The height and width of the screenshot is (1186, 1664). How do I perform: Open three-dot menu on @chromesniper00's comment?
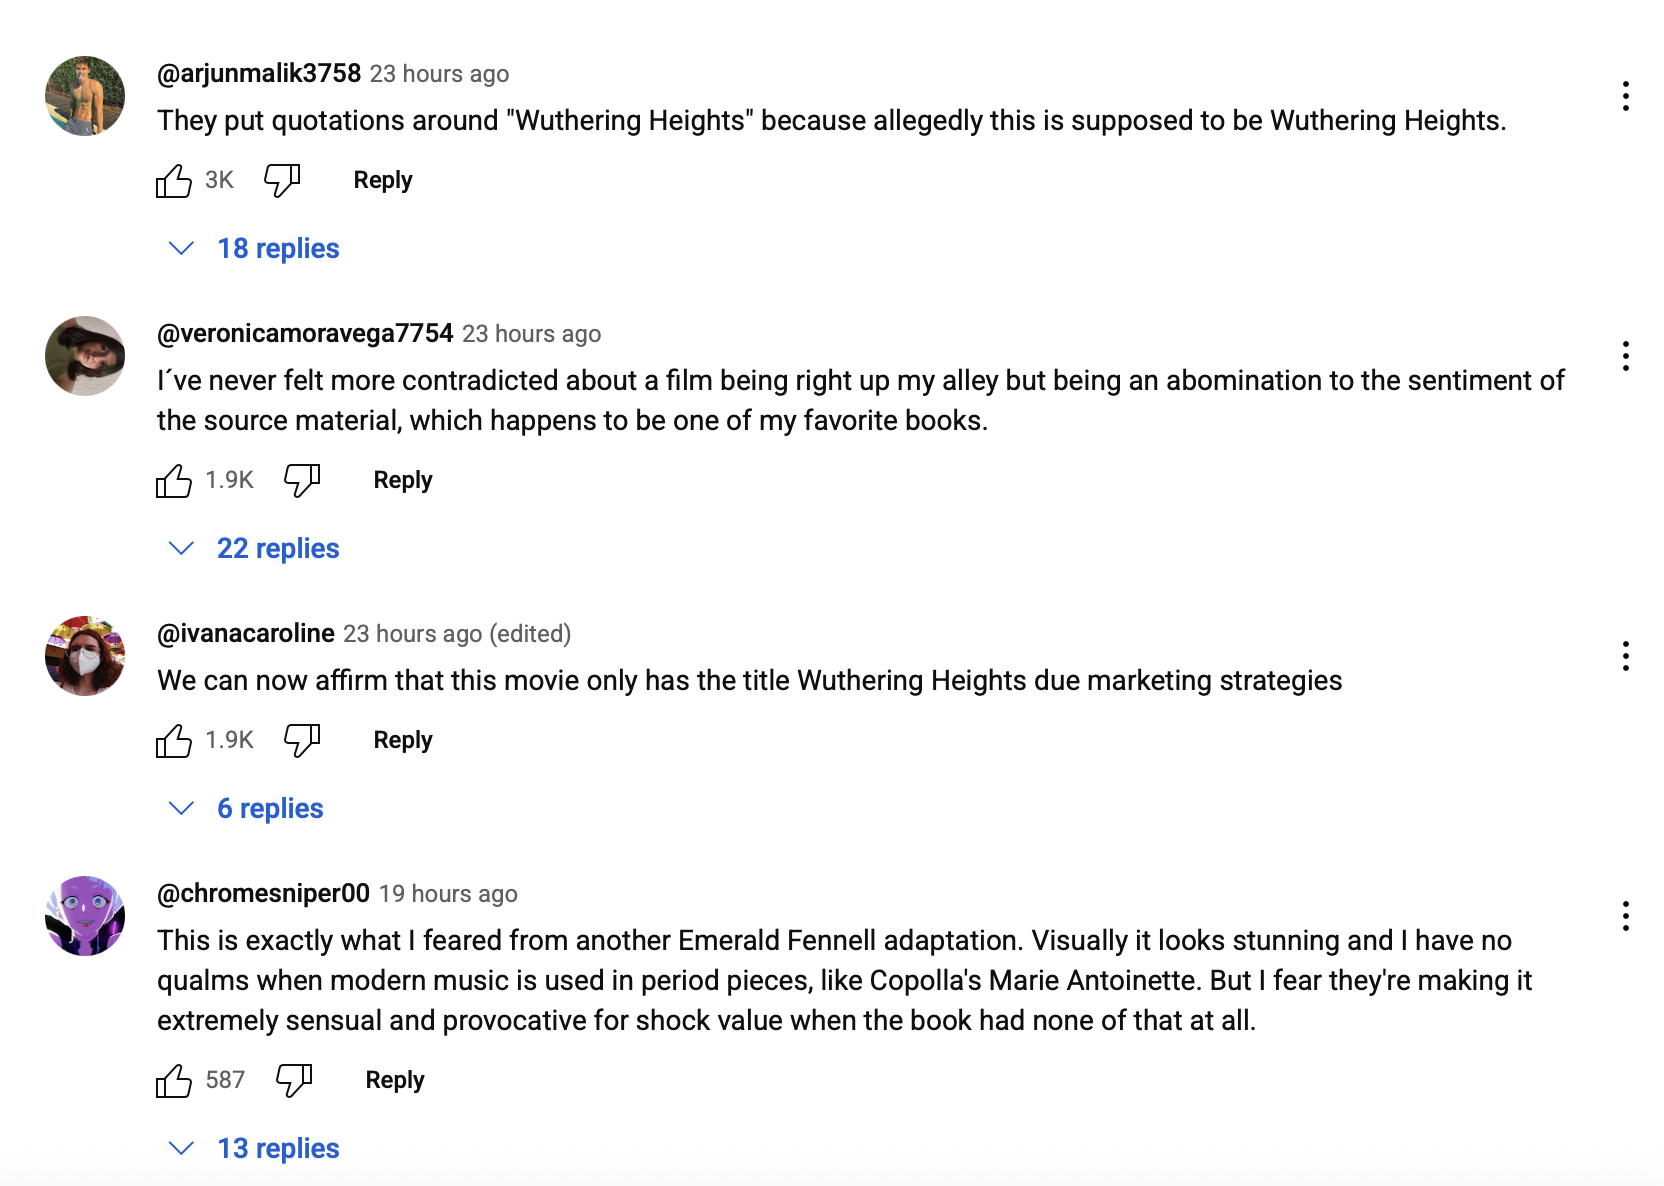tap(1626, 916)
